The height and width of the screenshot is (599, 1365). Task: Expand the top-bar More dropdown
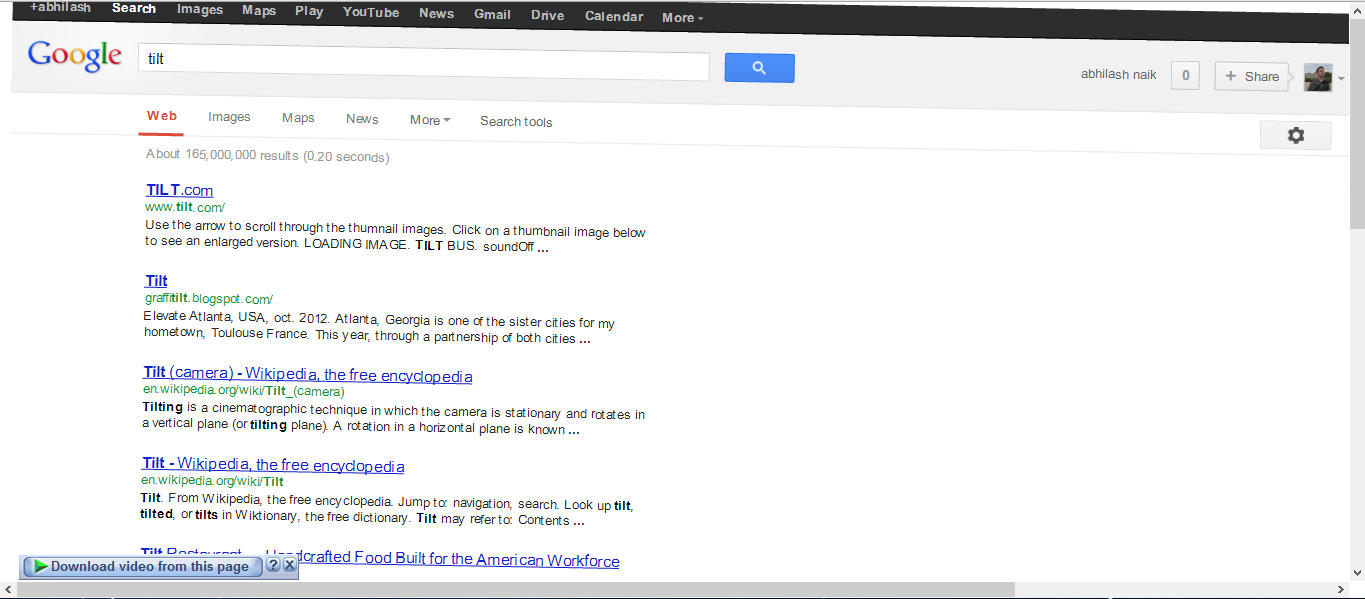click(682, 17)
